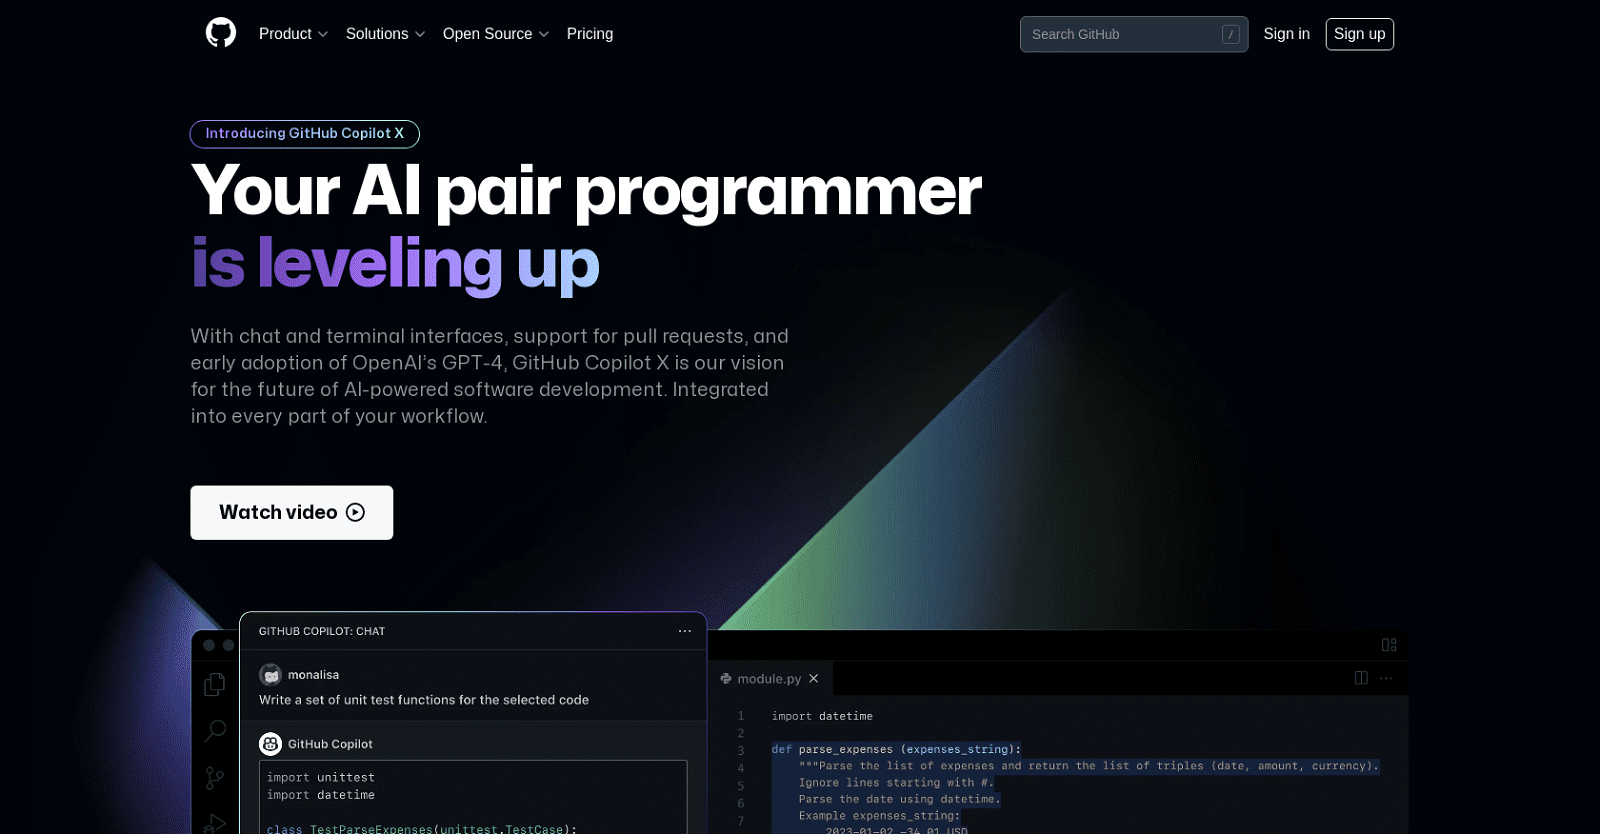Select the module.py editor tab
This screenshot has width=1600, height=834.
770,679
